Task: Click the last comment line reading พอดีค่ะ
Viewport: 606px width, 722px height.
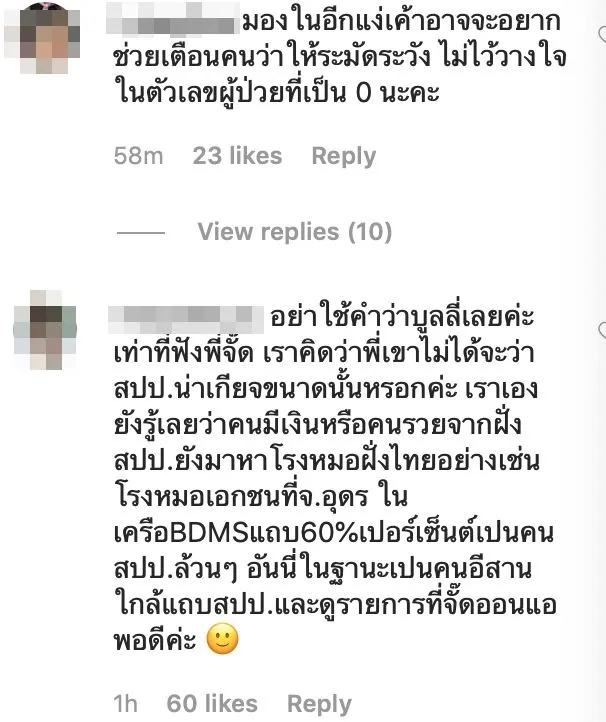Action: (155, 640)
